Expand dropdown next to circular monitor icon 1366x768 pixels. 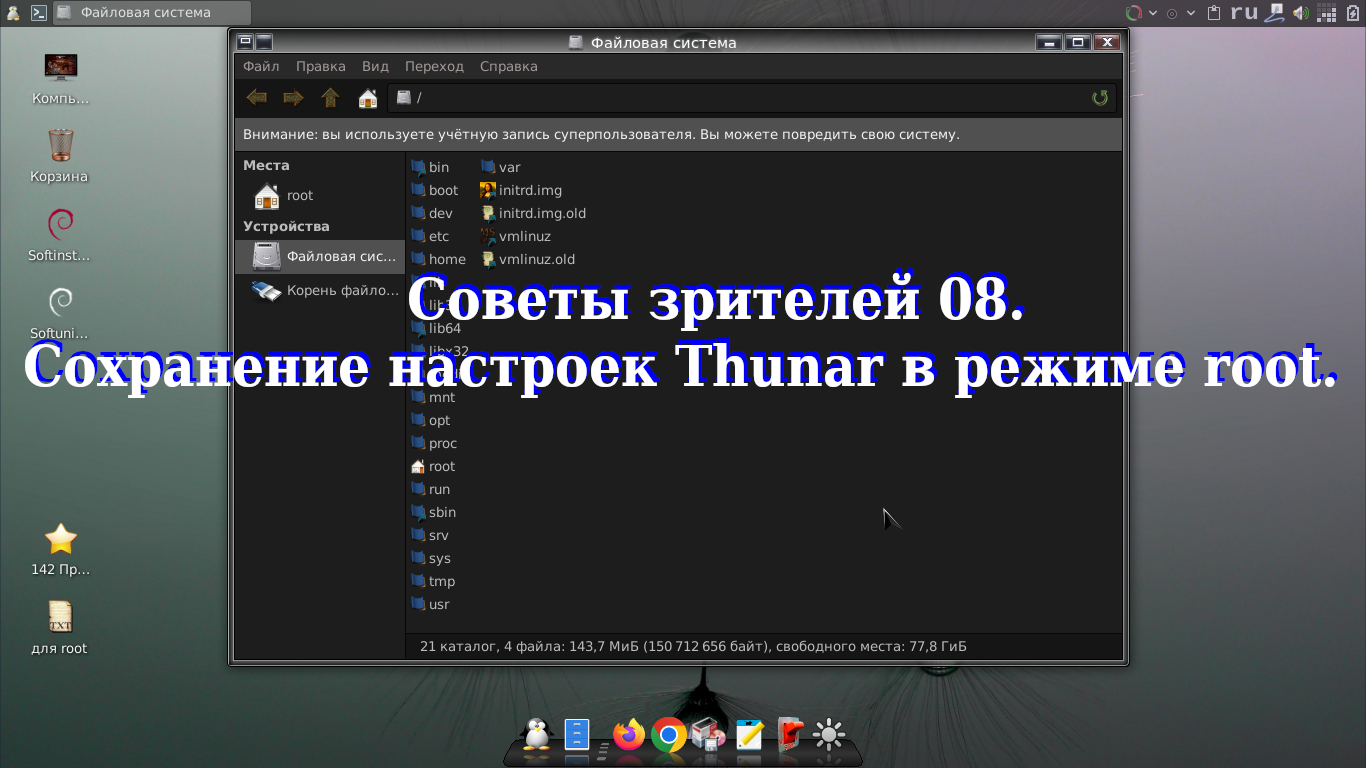pyautogui.click(x=1153, y=13)
